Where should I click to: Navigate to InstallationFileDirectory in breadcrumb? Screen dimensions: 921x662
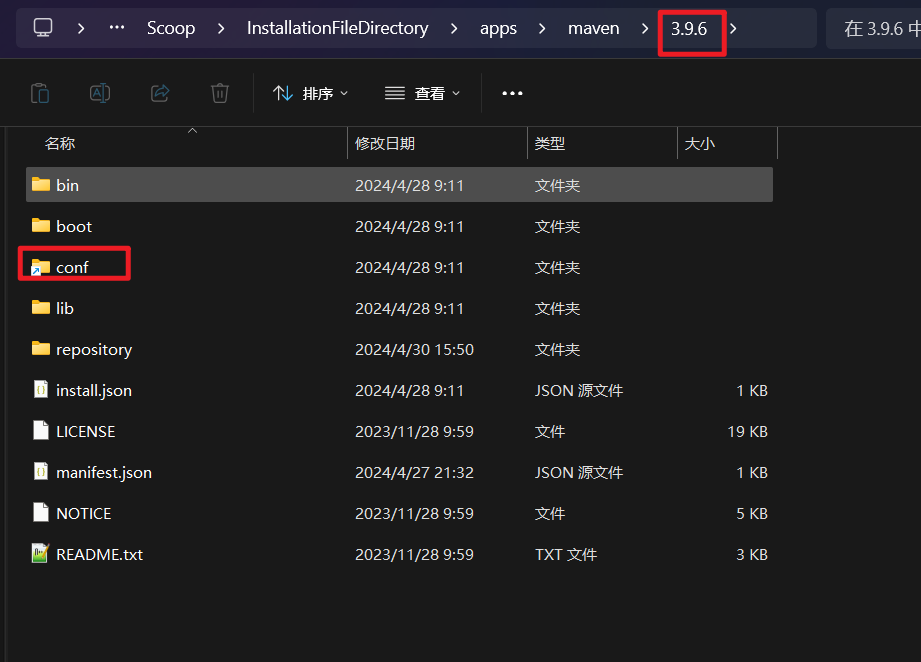click(x=338, y=28)
